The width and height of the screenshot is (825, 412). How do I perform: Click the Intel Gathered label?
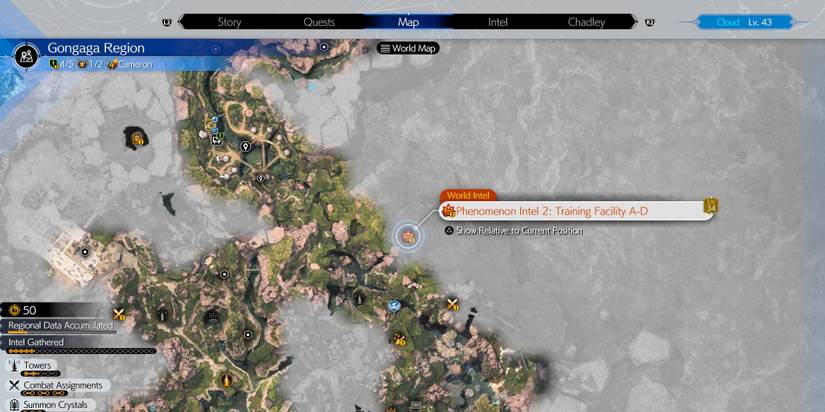36,342
